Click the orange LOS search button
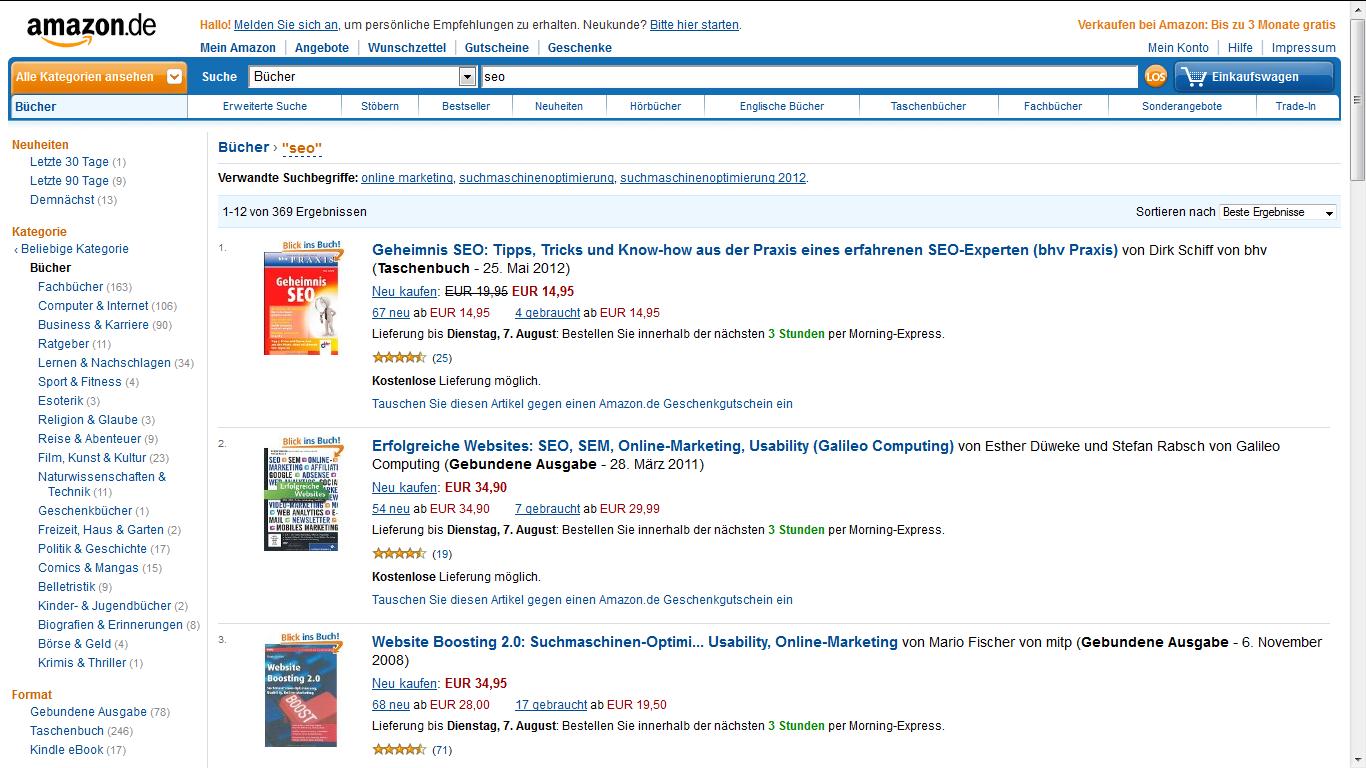The width and height of the screenshot is (1366, 768). [1155, 76]
